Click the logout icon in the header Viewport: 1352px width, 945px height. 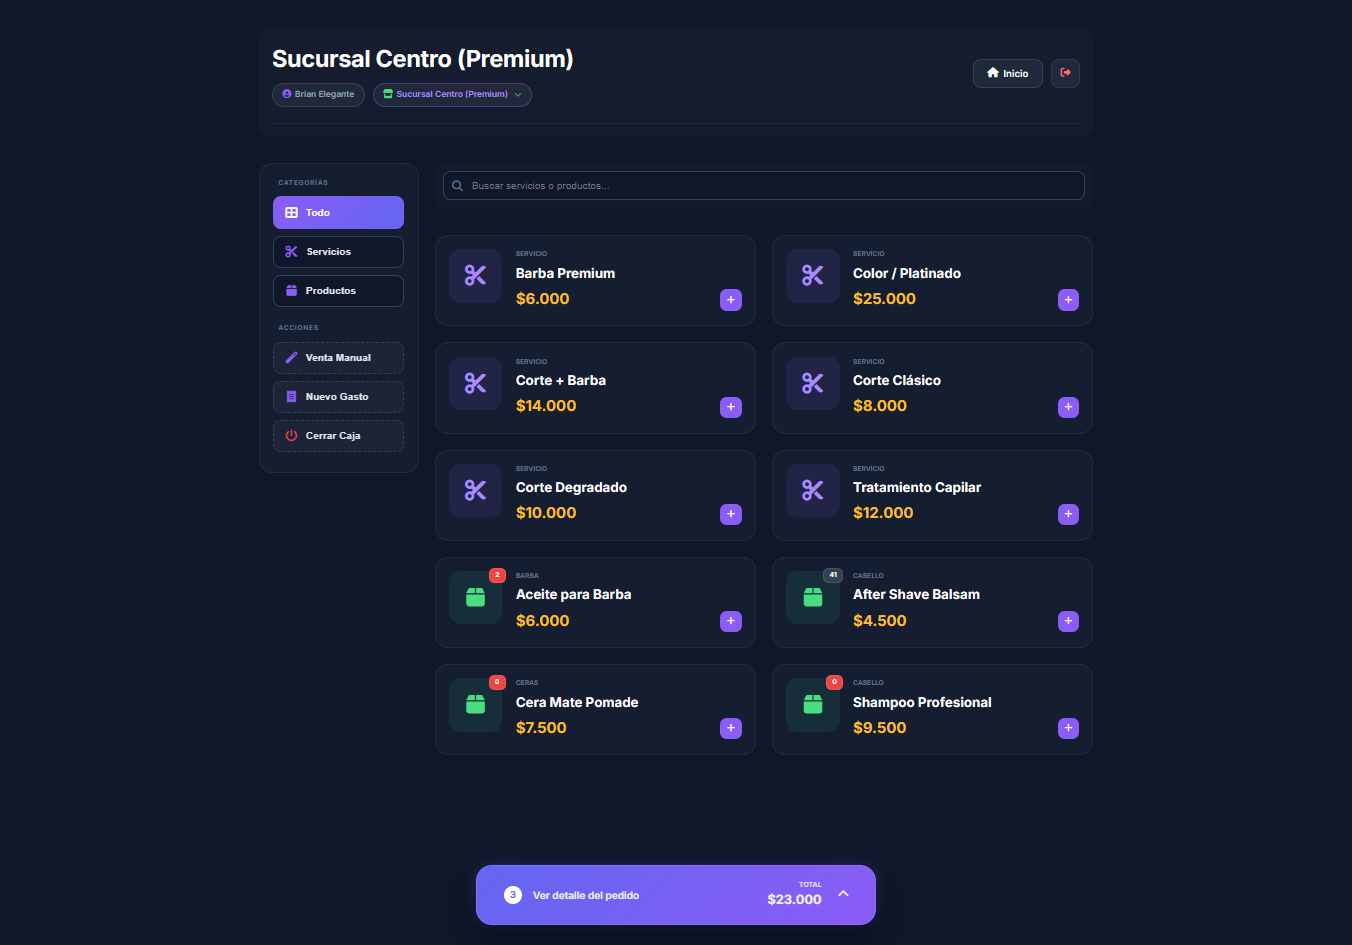coord(1065,73)
